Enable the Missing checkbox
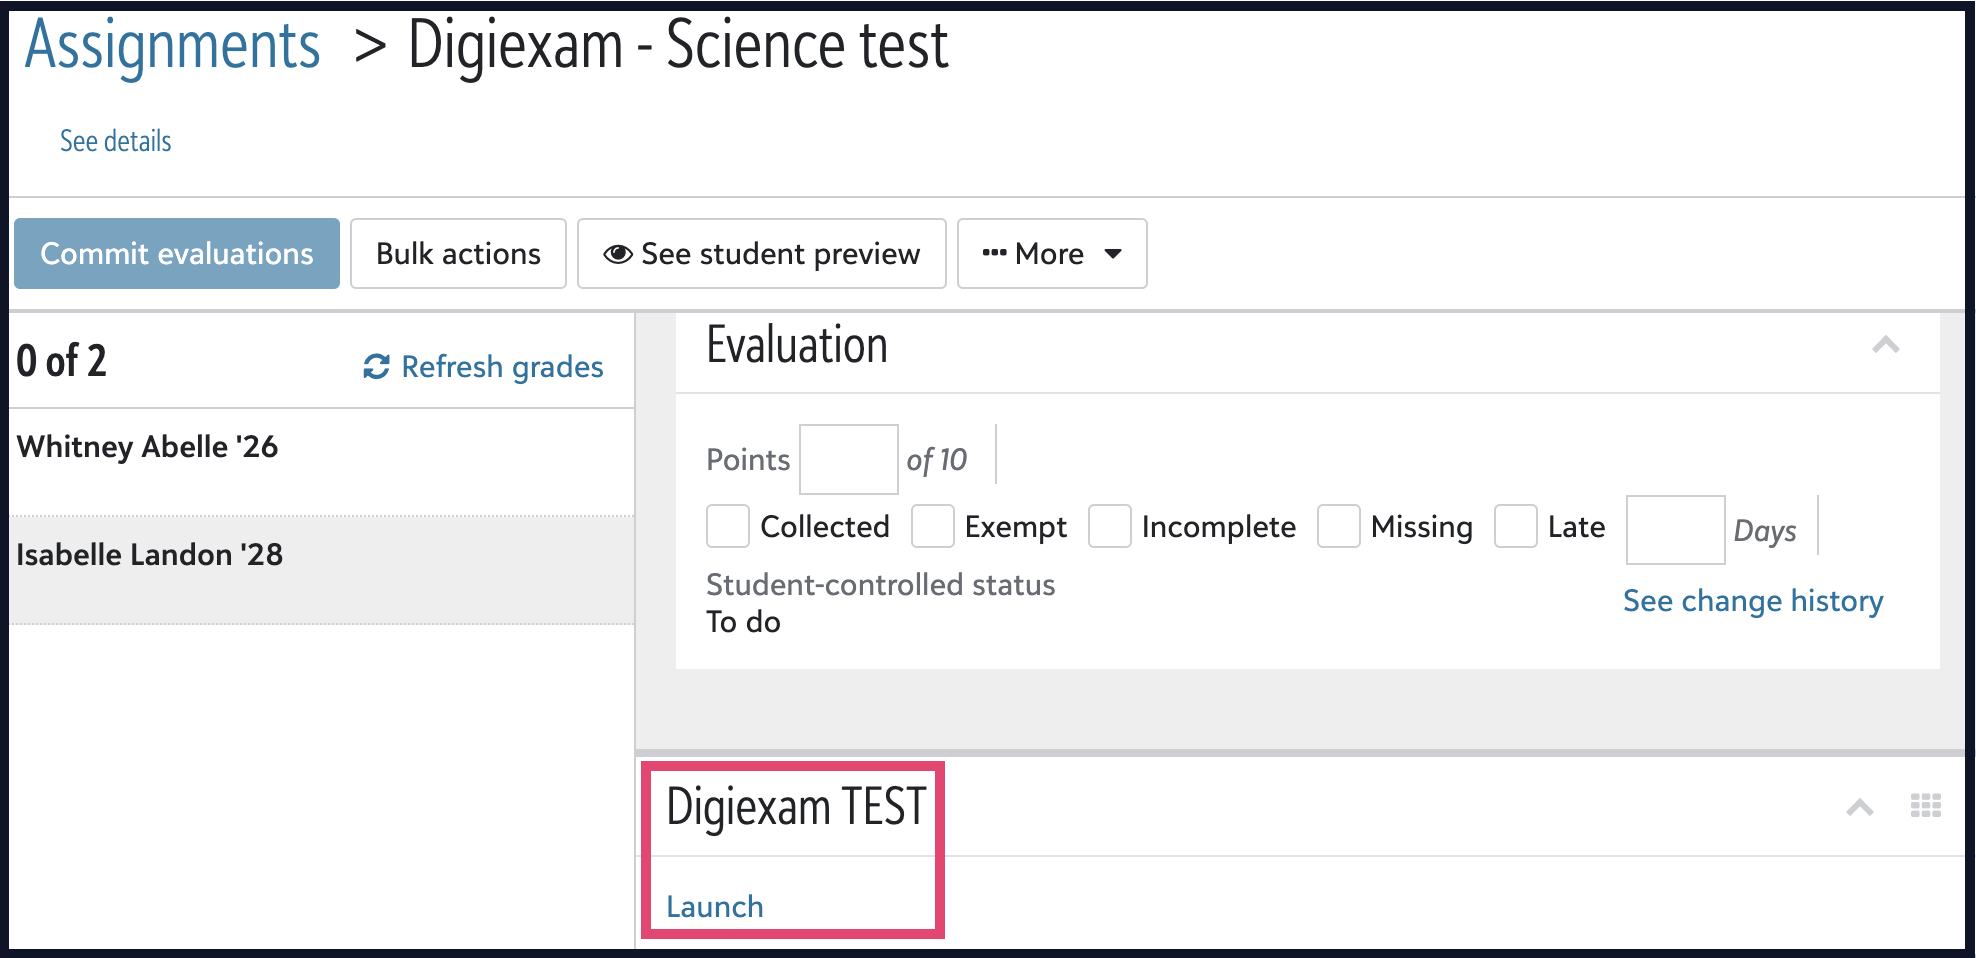 coord(1338,526)
